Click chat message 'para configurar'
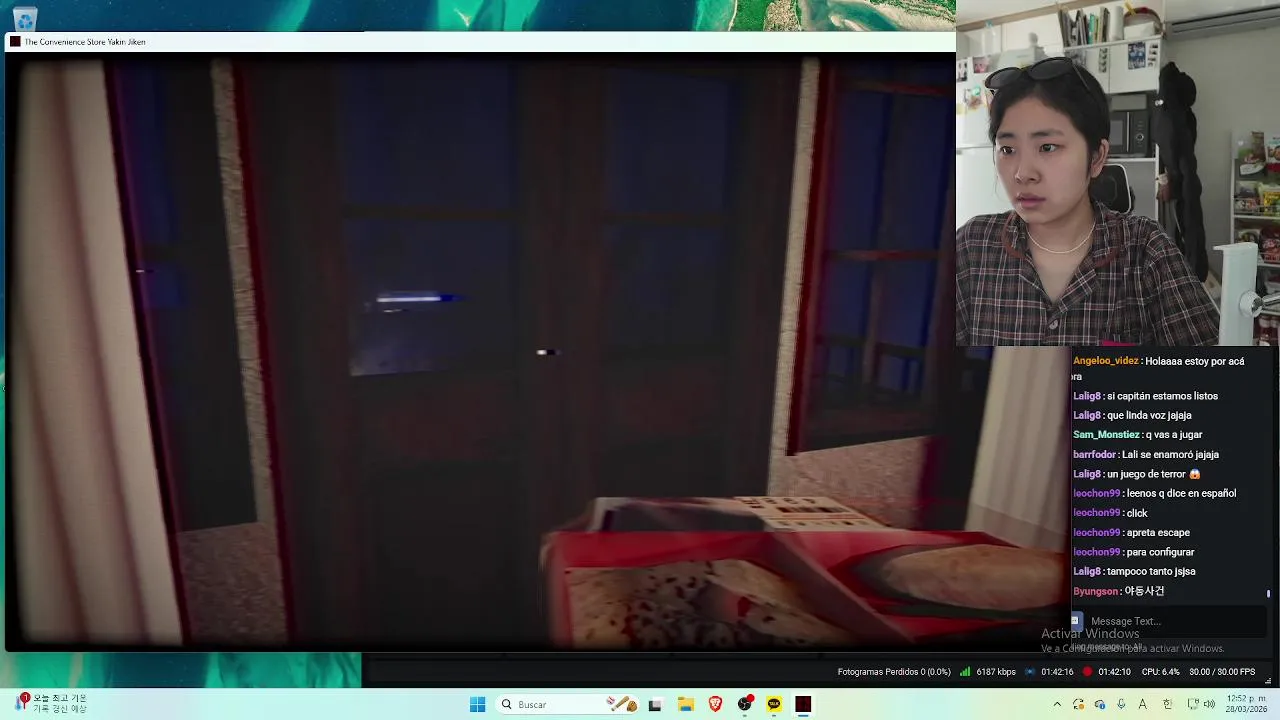 [1160, 552]
